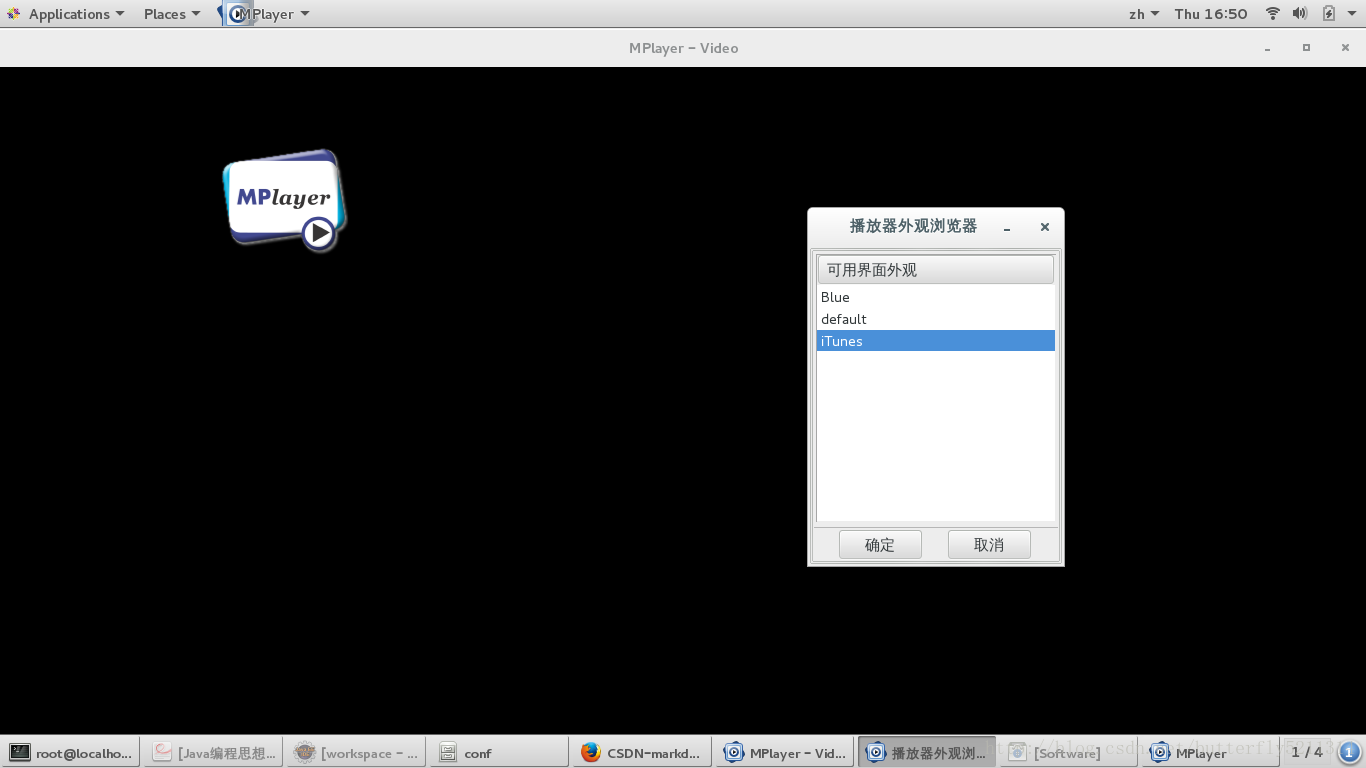This screenshot has height=768, width=1366.
Task: Select the default skin entry
Action: click(x=935, y=319)
